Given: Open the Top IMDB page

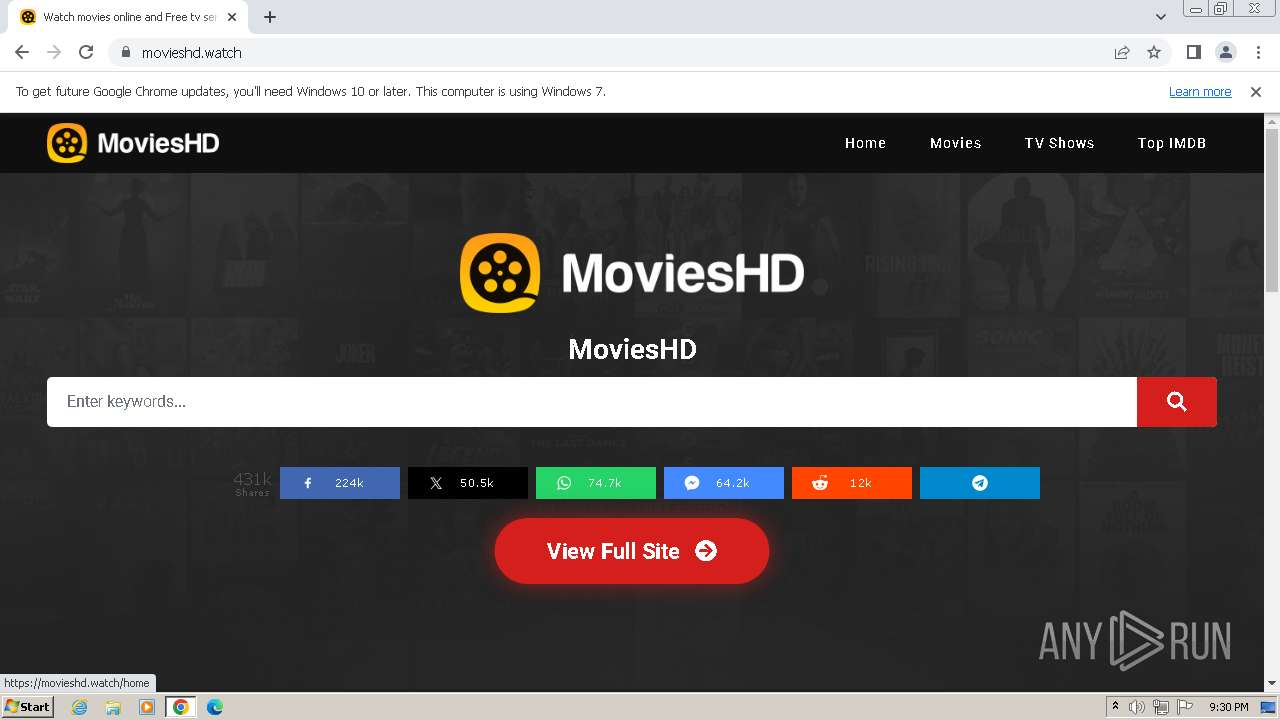Looking at the screenshot, I should [x=1171, y=143].
